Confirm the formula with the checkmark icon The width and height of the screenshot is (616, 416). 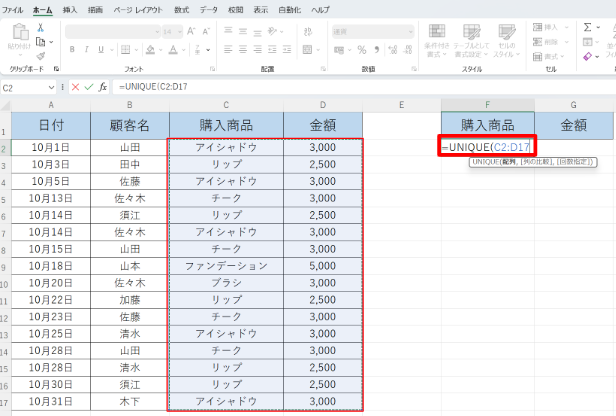click(90, 87)
